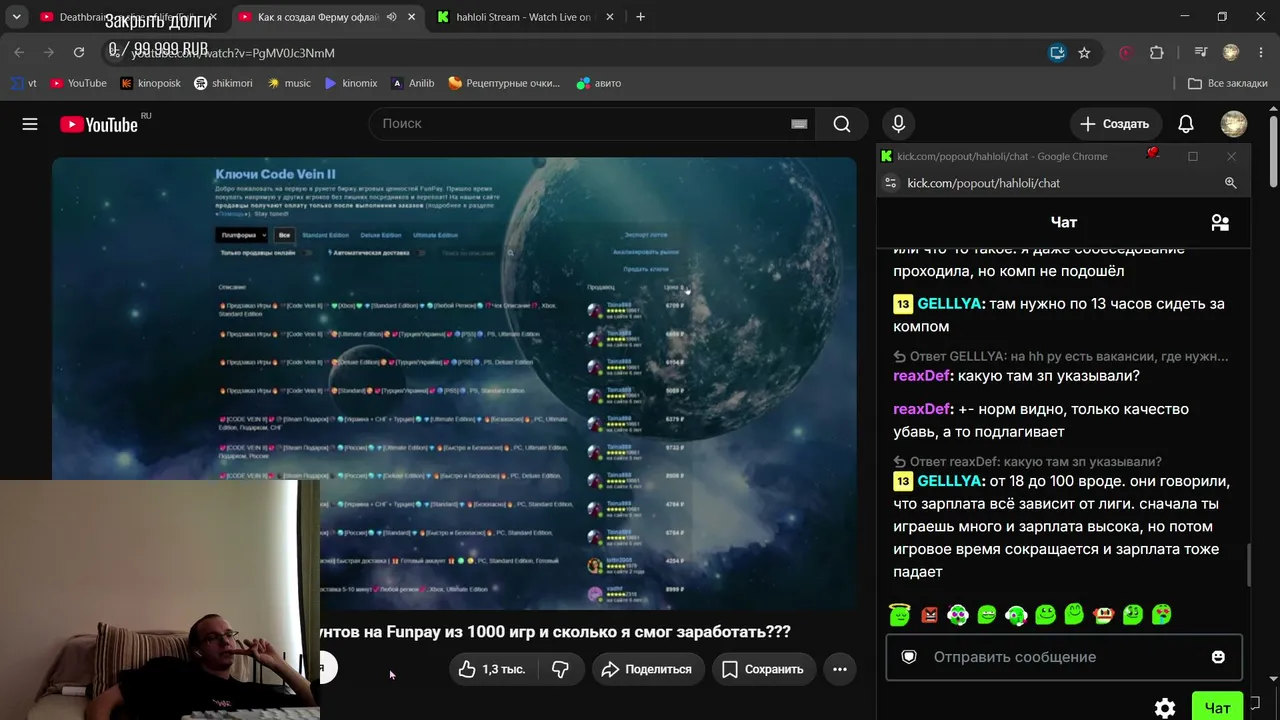Switch to the Deathbrain YouTube tab

click(x=127, y=17)
